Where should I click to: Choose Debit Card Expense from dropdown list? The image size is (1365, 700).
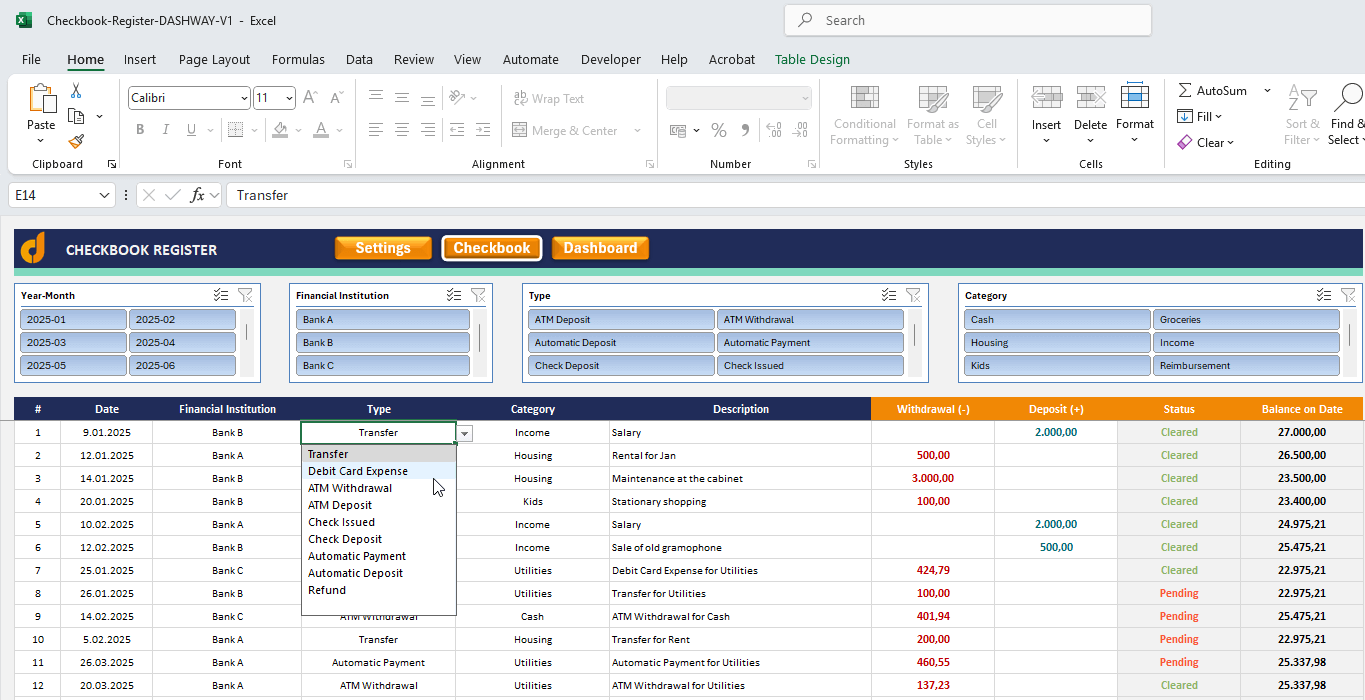pyautogui.click(x=378, y=471)
